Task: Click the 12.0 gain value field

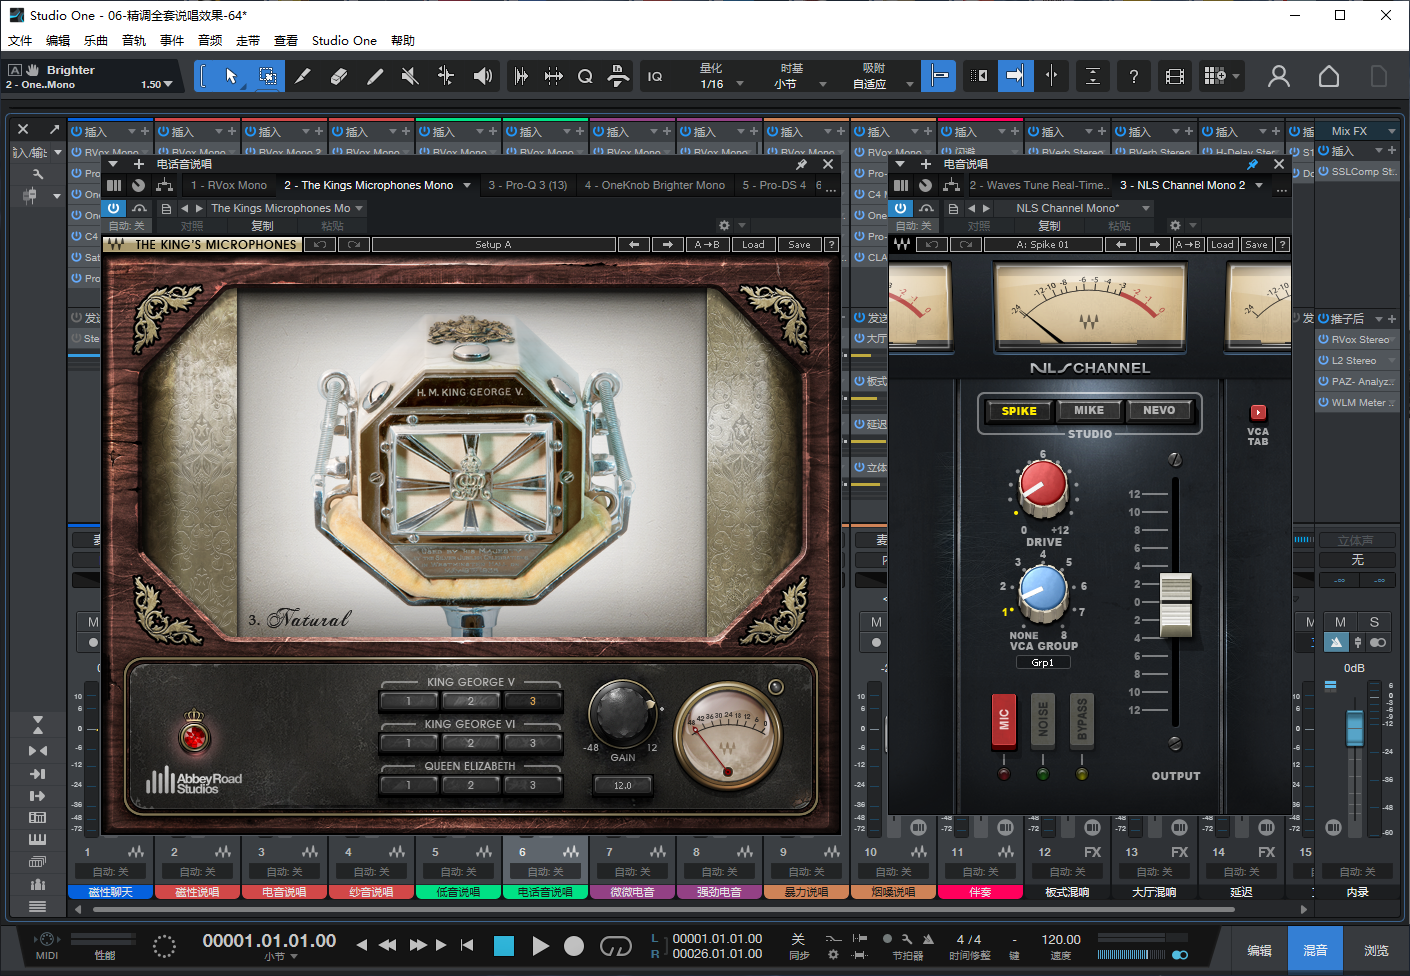Action: pos(622,785)
